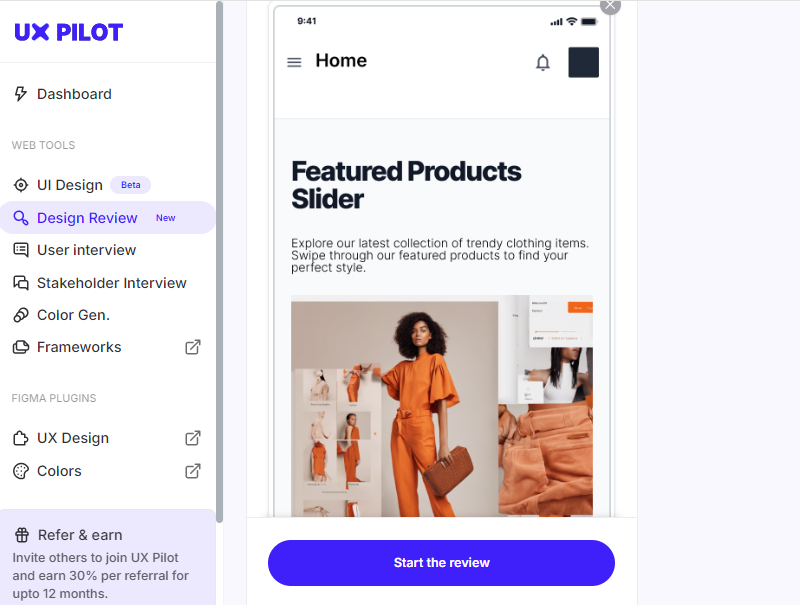Viewport: 800px width, 605px height.
Task: Close the uploaded design preview
Action: 610,5
